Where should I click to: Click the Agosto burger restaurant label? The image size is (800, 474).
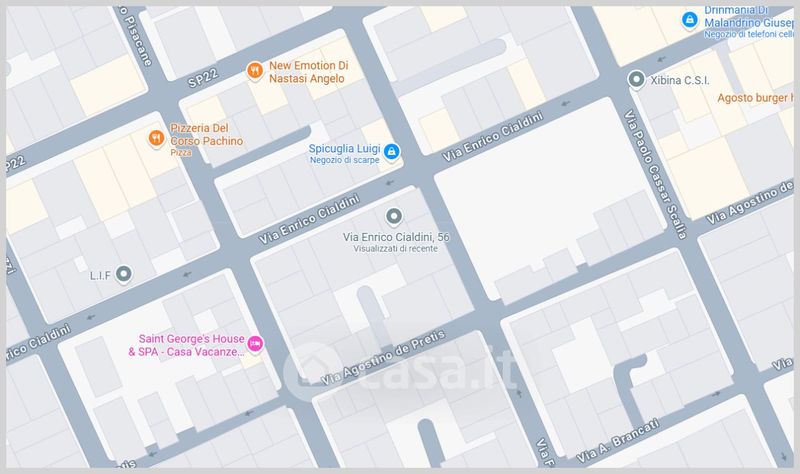tap(756, 97)
